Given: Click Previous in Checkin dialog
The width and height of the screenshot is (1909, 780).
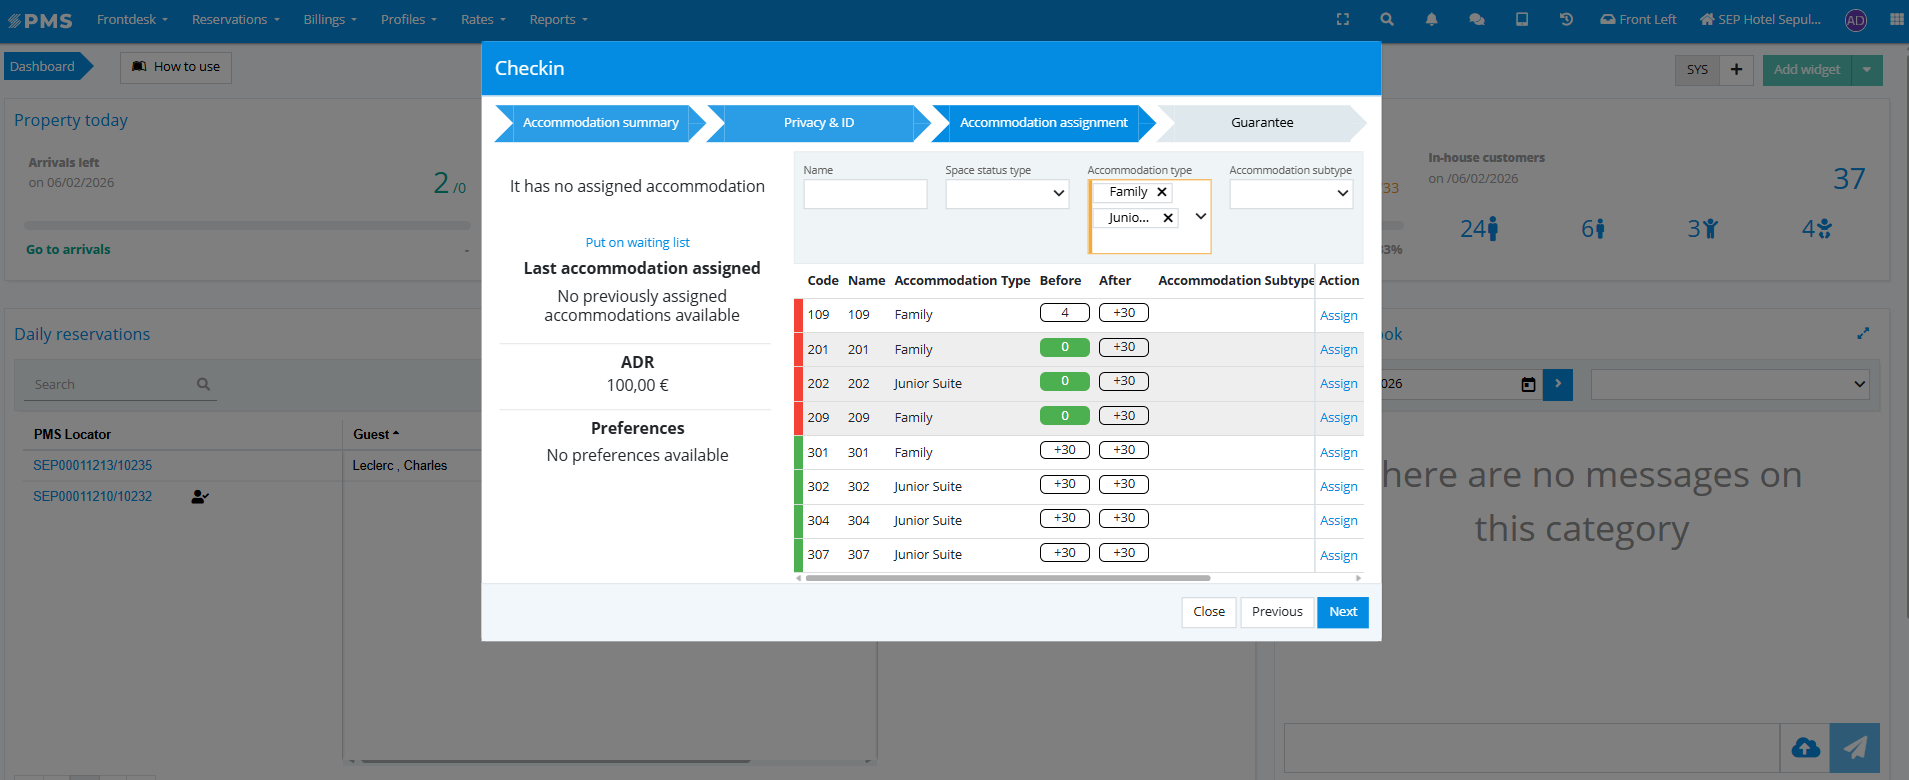Looking at the screenshot, I should tap(1277, 612).
